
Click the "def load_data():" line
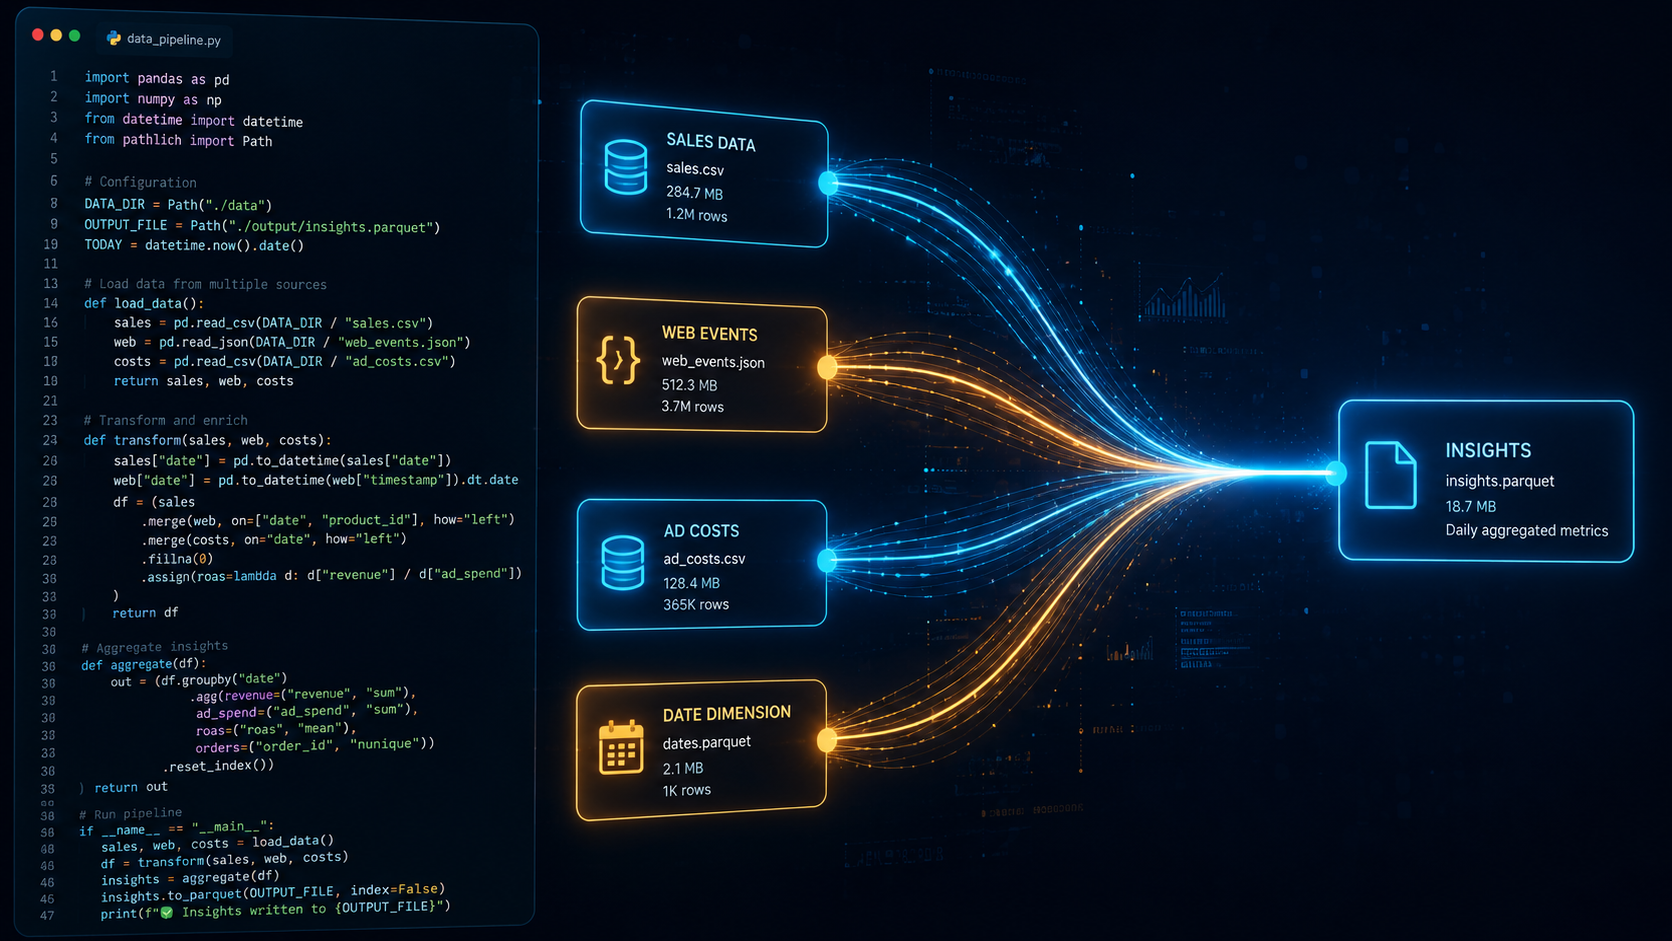point(144,303)
